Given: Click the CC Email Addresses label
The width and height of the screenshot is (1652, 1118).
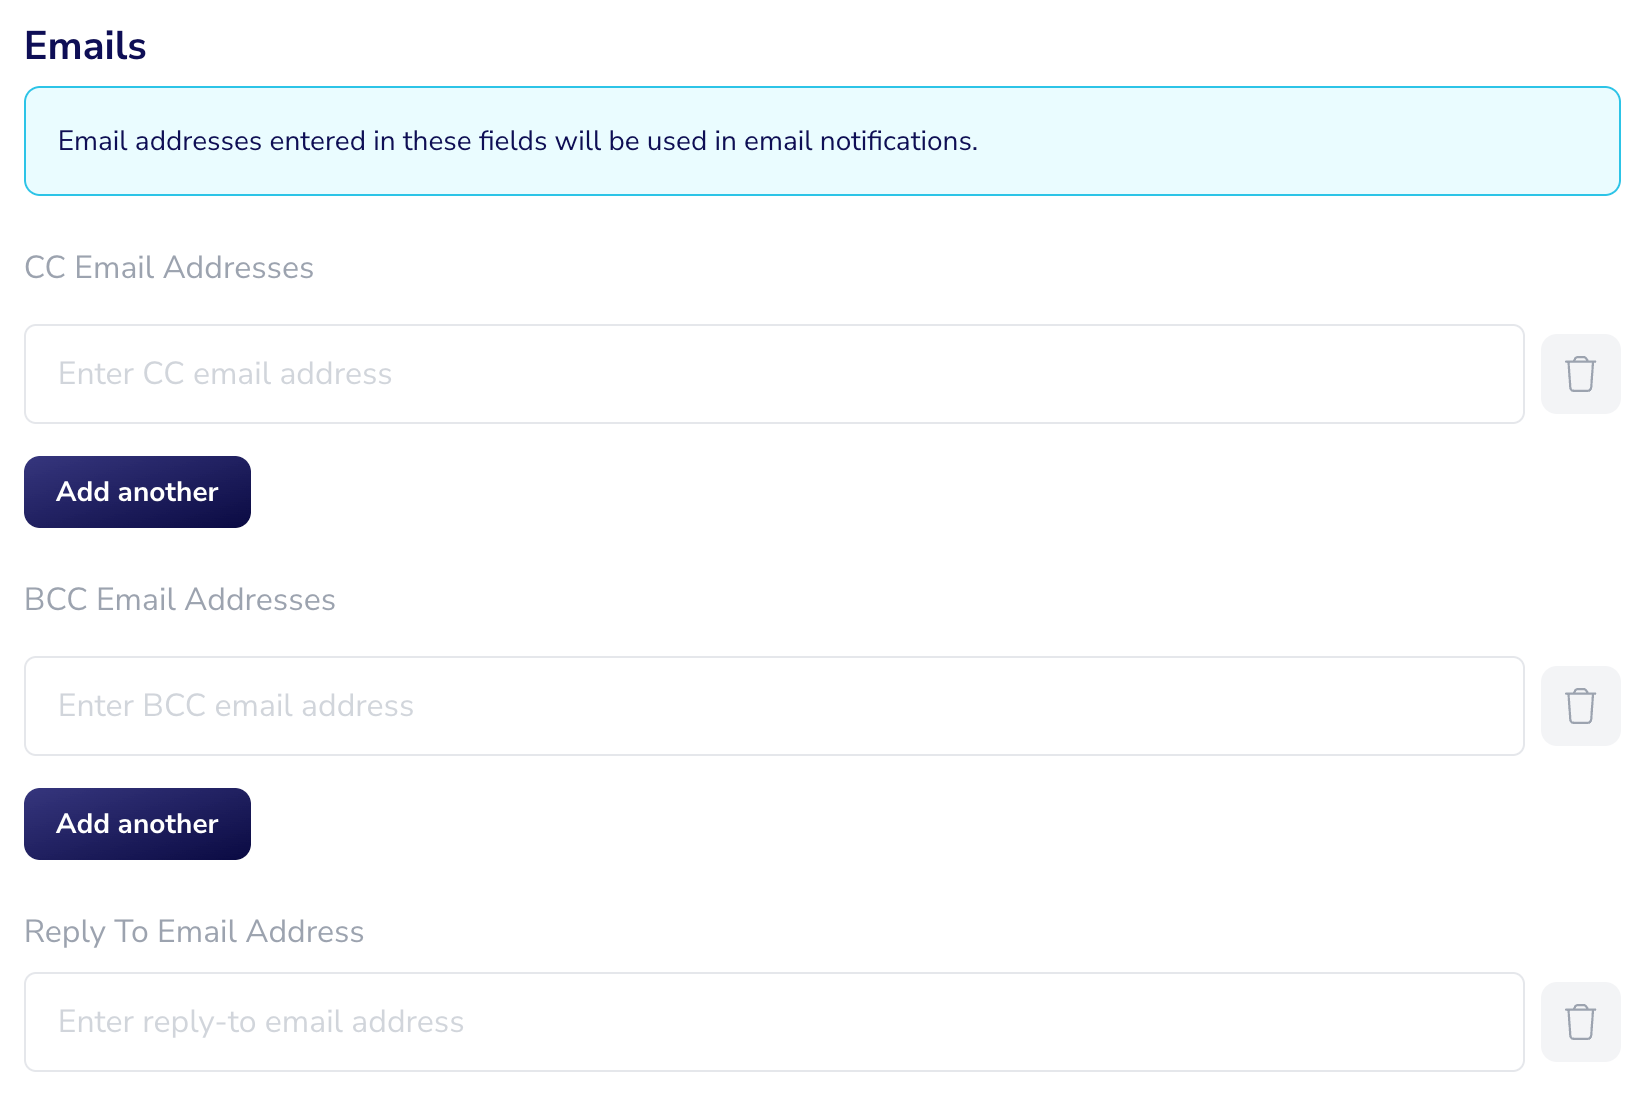Looking at the screenshot, I should click(169, 268).
